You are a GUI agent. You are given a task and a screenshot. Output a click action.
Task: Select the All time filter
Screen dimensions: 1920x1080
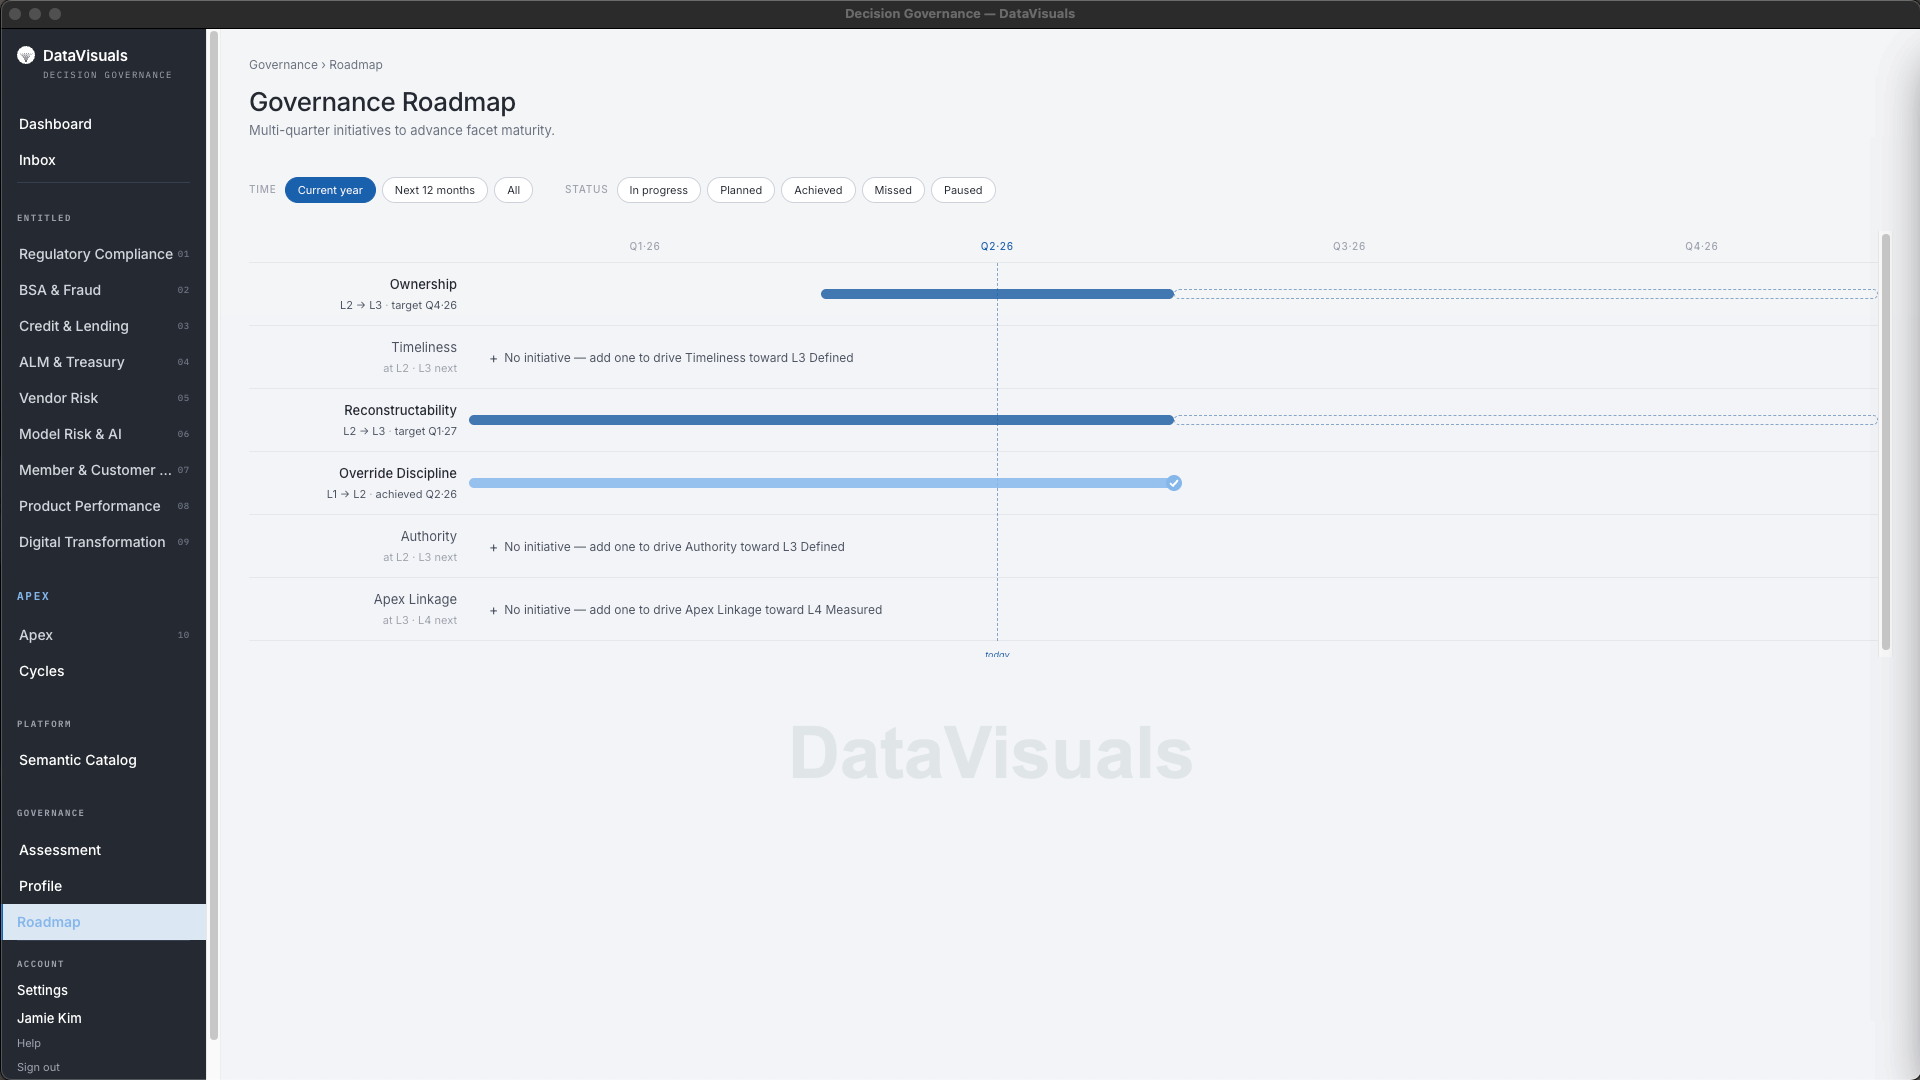[513, 190]
